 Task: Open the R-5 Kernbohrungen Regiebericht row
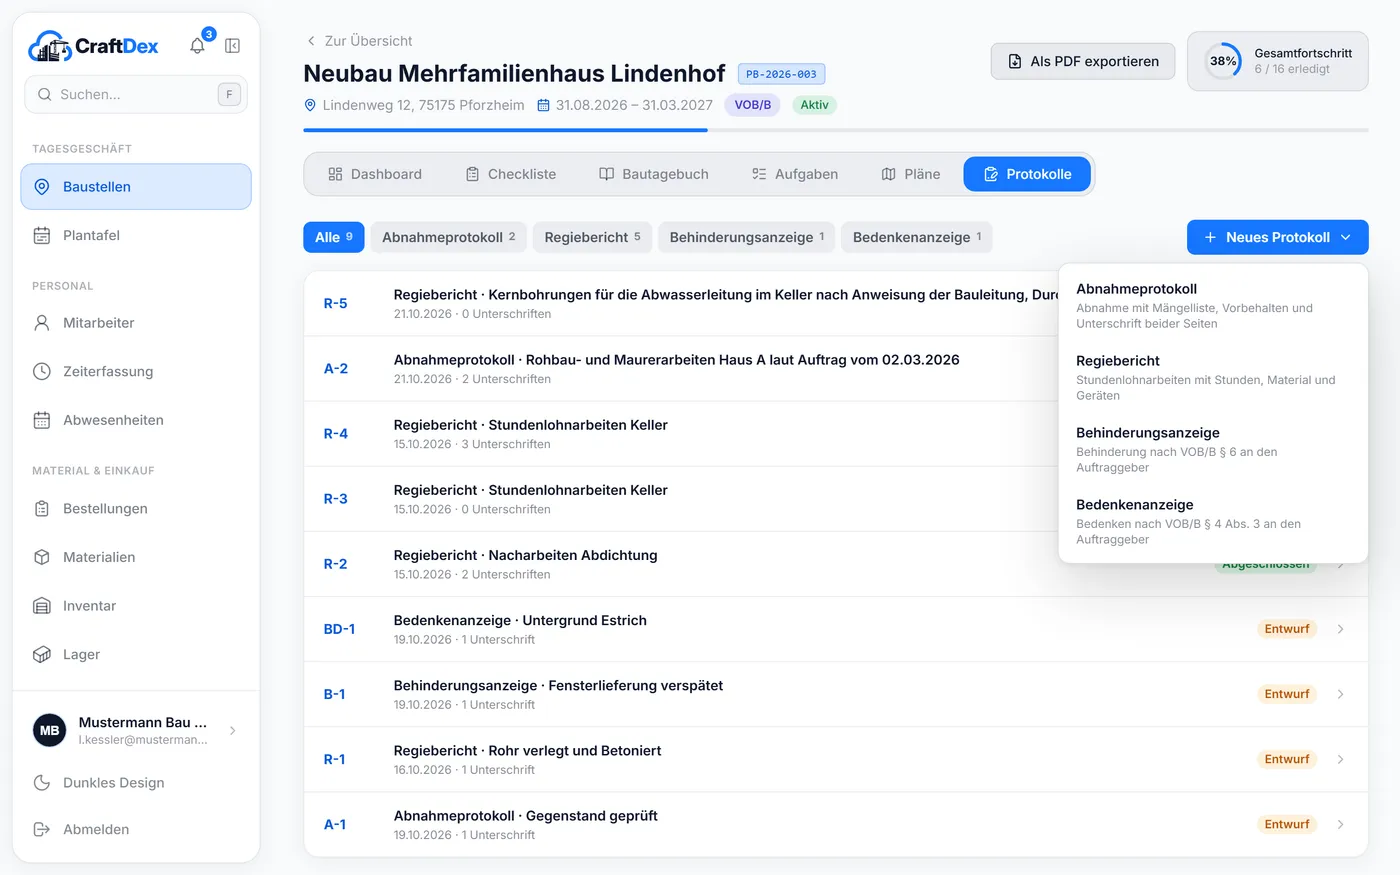(x=681, y=304)
